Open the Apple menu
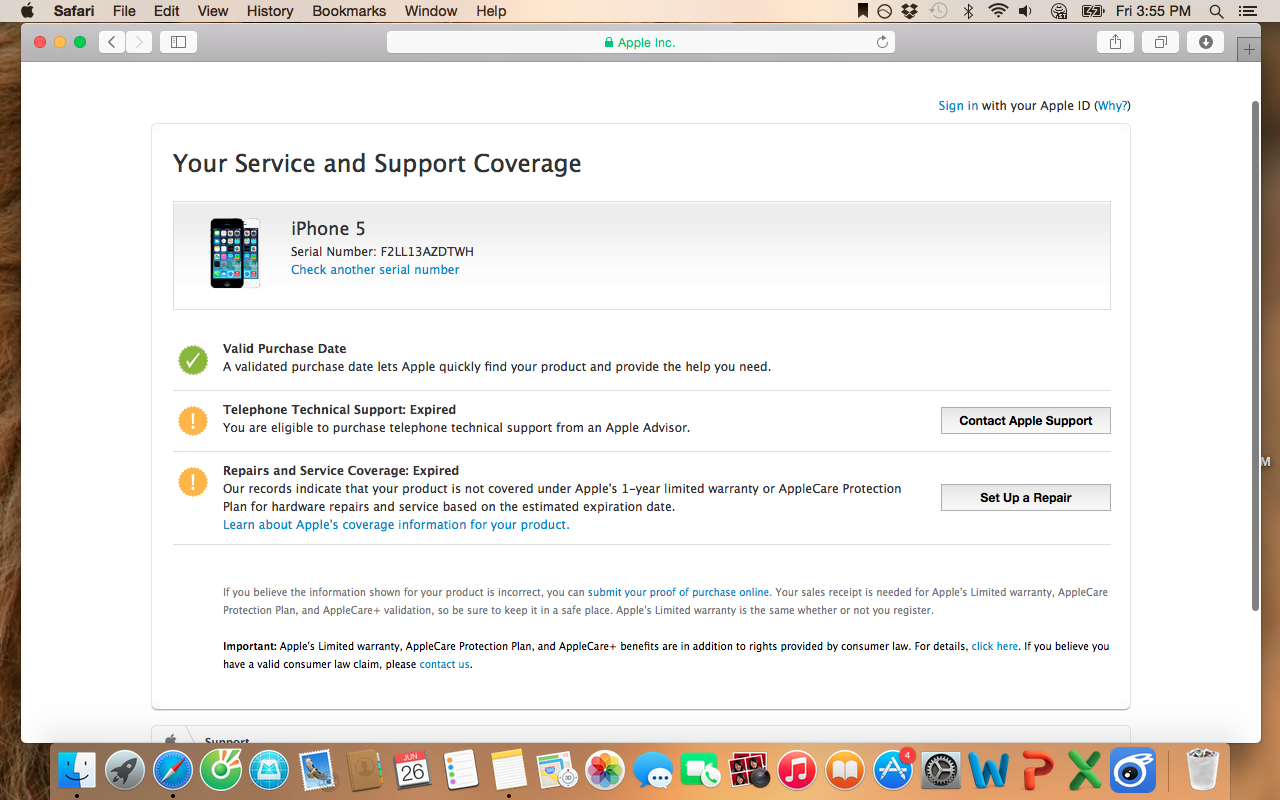 pos(27,11)
